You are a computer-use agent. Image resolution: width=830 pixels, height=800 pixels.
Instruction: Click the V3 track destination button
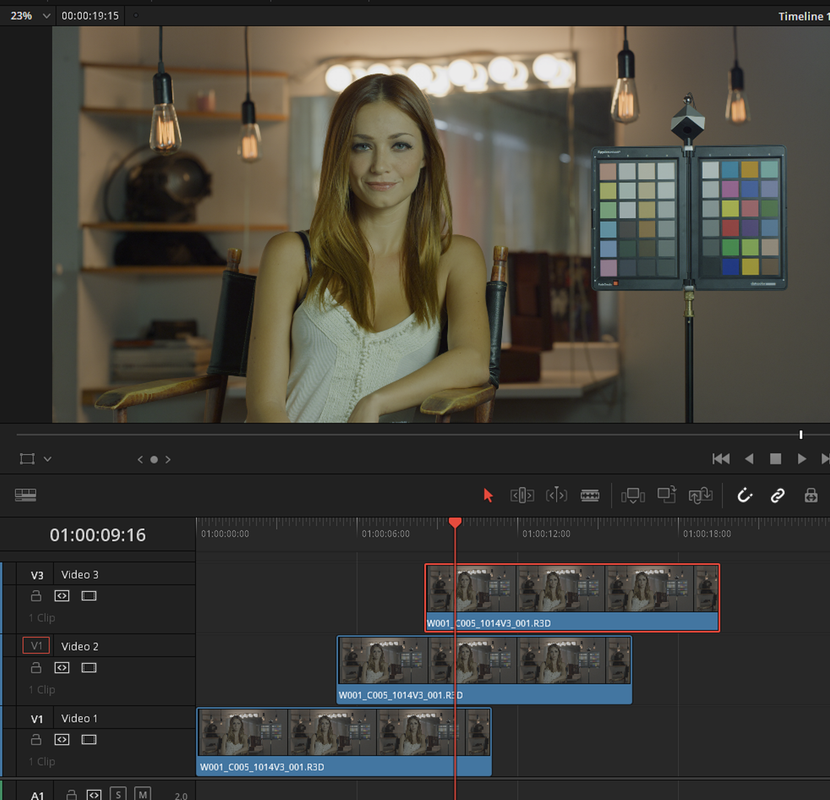click(37, 575)
